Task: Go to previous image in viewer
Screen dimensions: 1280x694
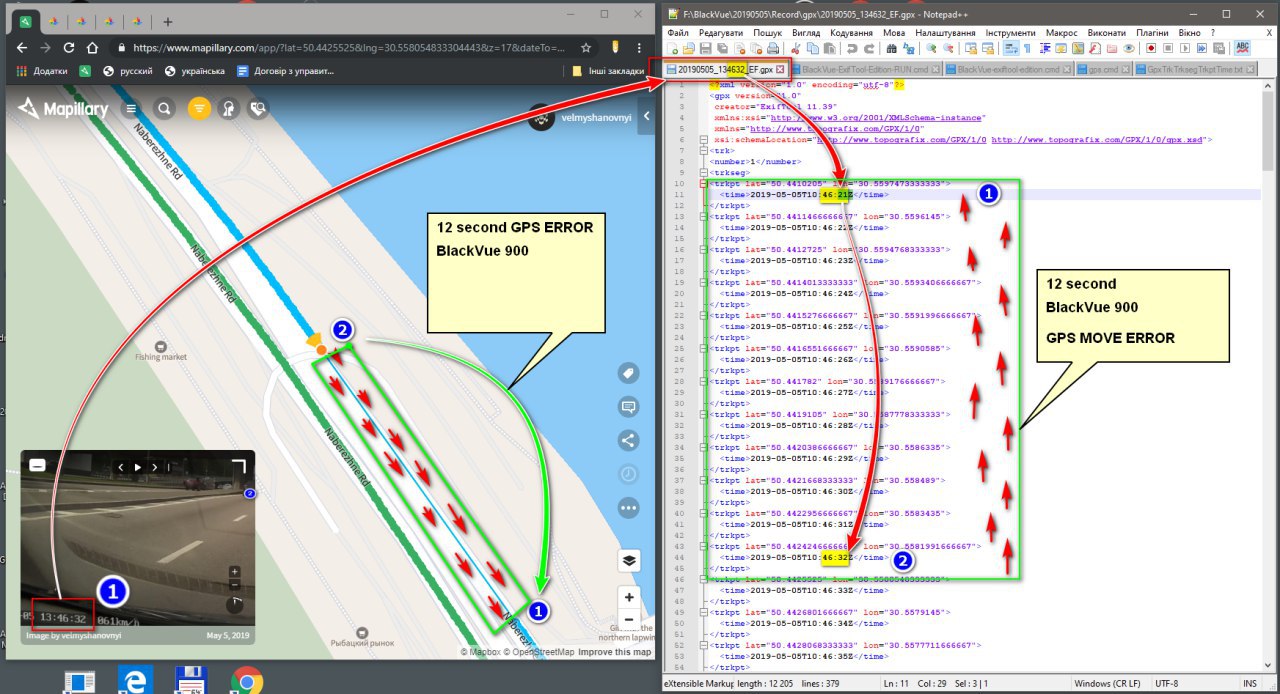Action: (122, 467)
